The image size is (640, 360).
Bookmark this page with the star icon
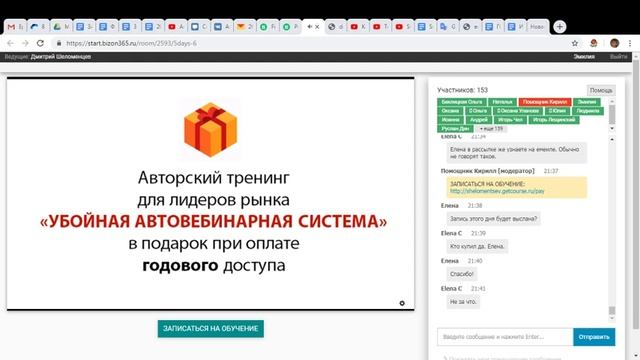click(575, 43)
